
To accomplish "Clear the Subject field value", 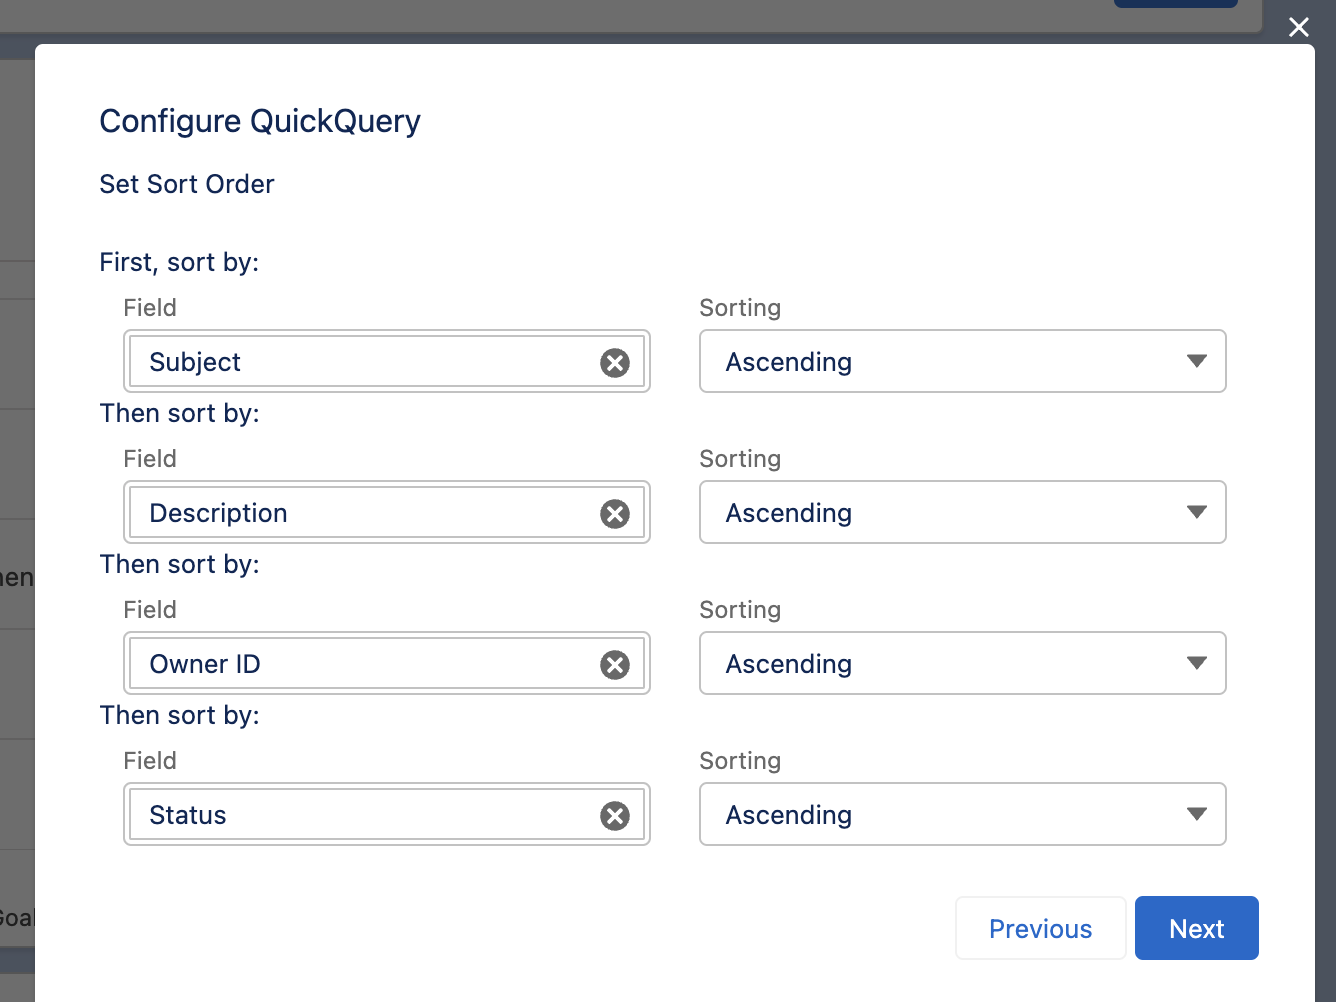I will pyautogui.click(x=614, y=362).
